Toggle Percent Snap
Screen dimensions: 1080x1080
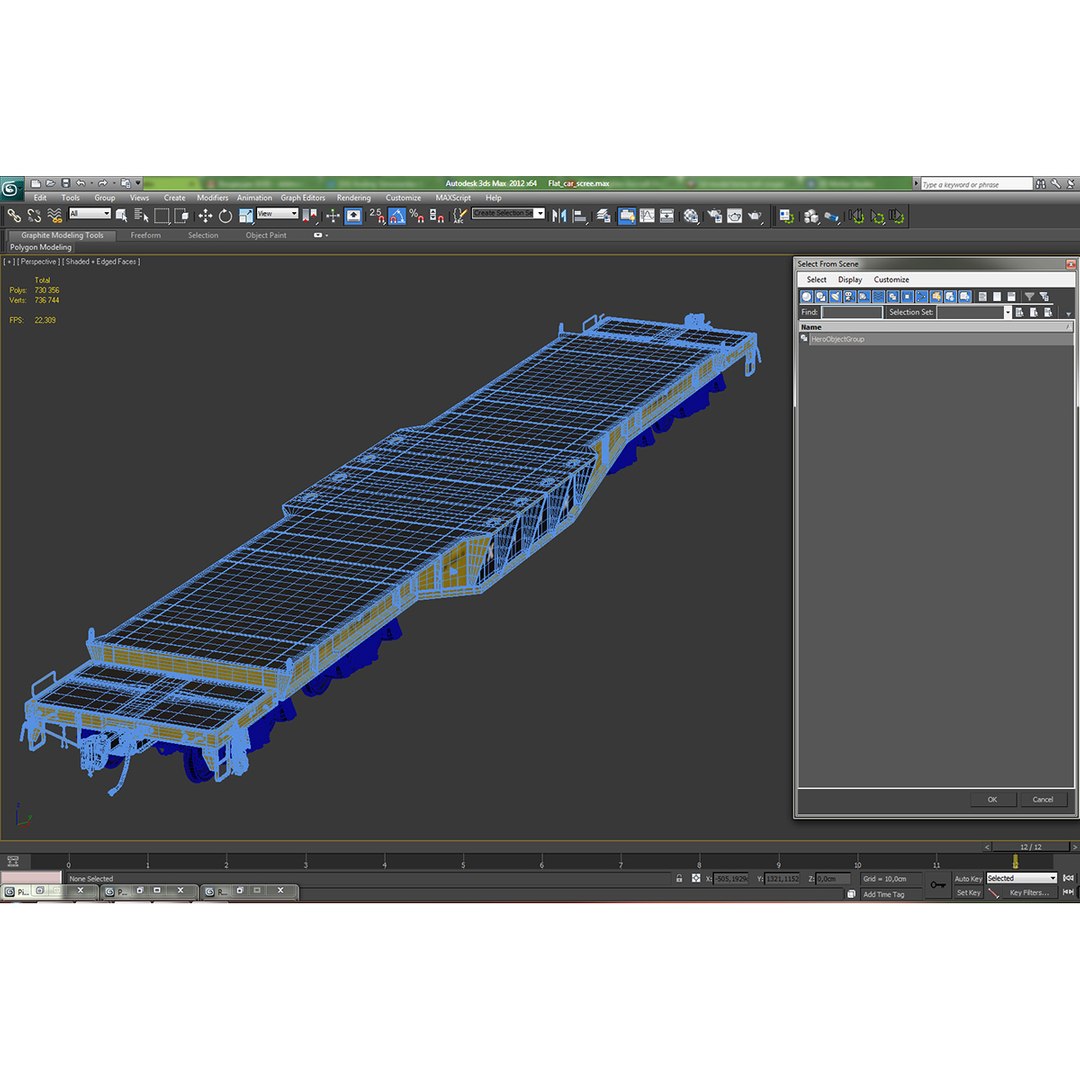click(417, 216)
